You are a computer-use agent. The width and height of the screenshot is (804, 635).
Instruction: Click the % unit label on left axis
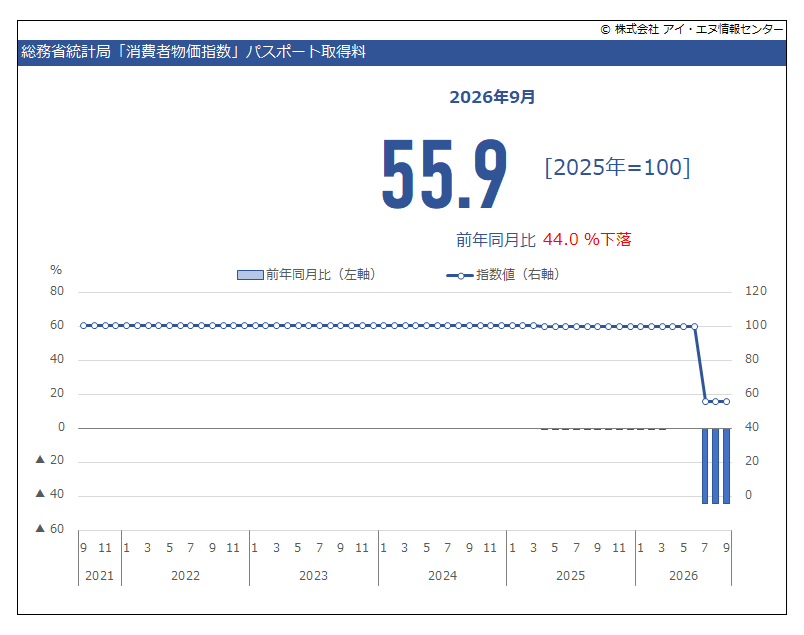click(56, 270)
